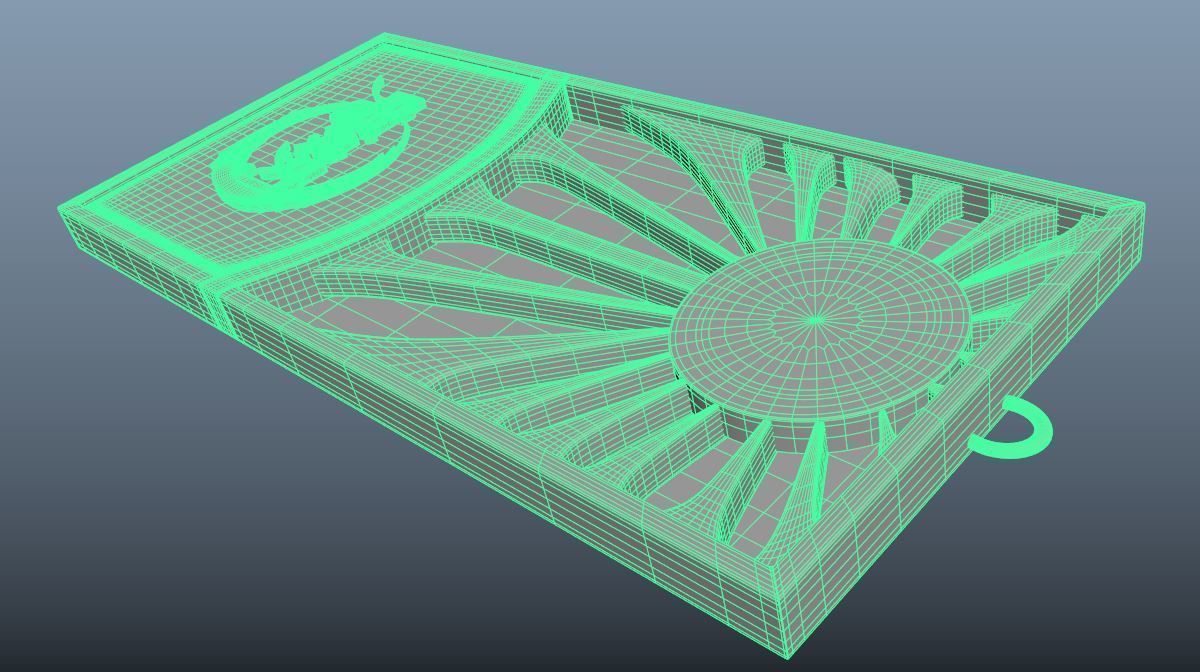Click the oval logo emblem on panel
1200x672 pixels.
(x=320, y=146)
